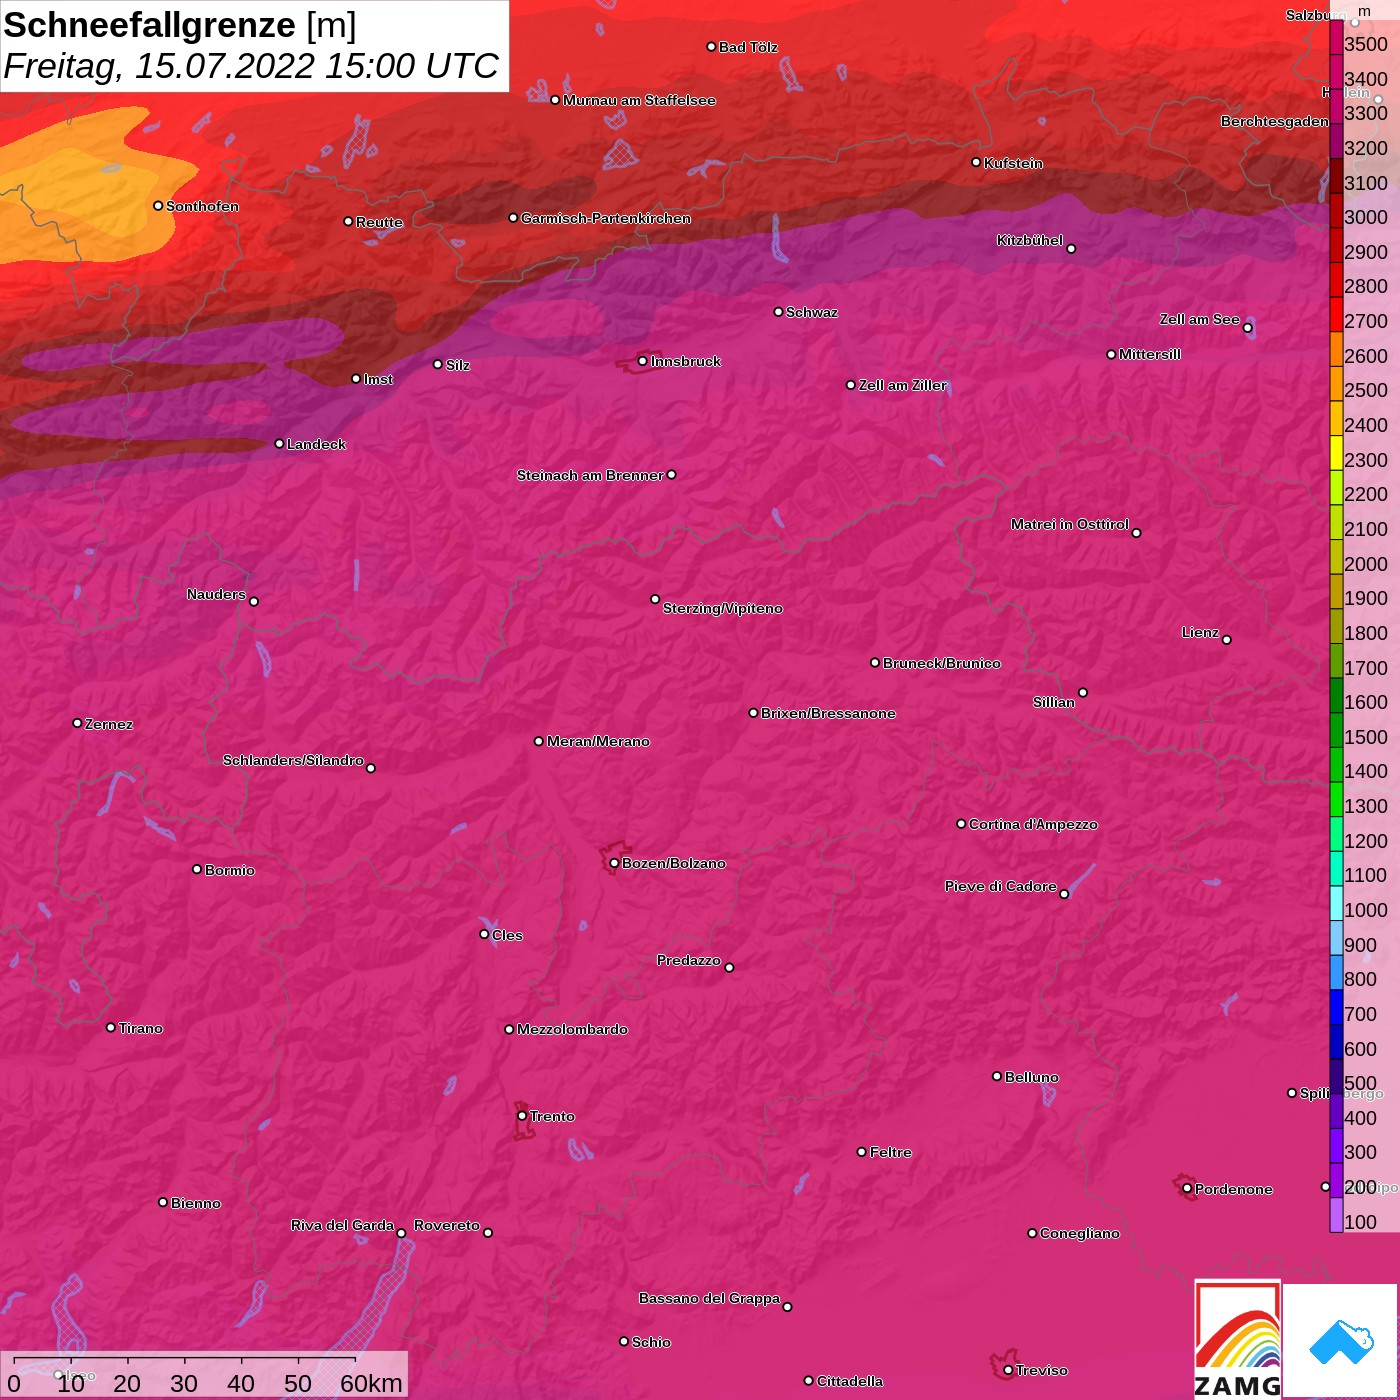The image size is (1400, 1400).
Task: Click the 2300 yellow legend swatch
Action: pos(1336,453)
